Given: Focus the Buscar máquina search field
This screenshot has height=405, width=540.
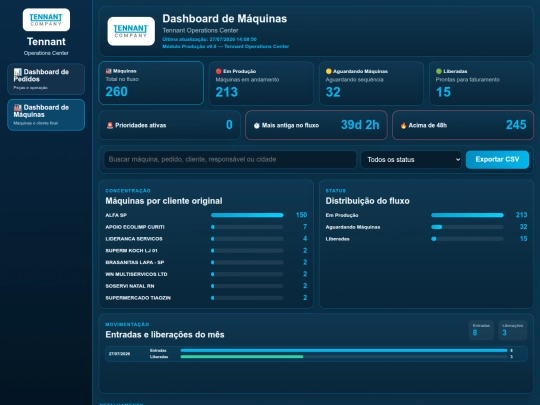Looking at the screenshot, I should click(x=230, y=159).
